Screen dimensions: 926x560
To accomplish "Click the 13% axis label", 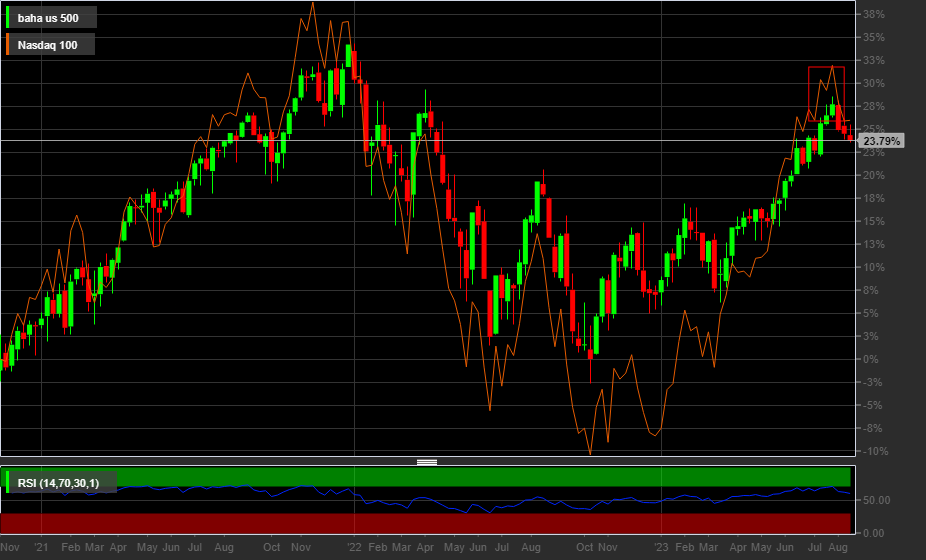I will tap(874, 245).
